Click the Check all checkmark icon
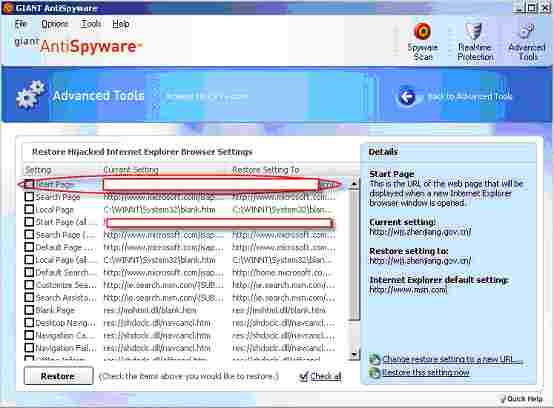This screenshot has height=408, width=554. (x=303, y=377)
